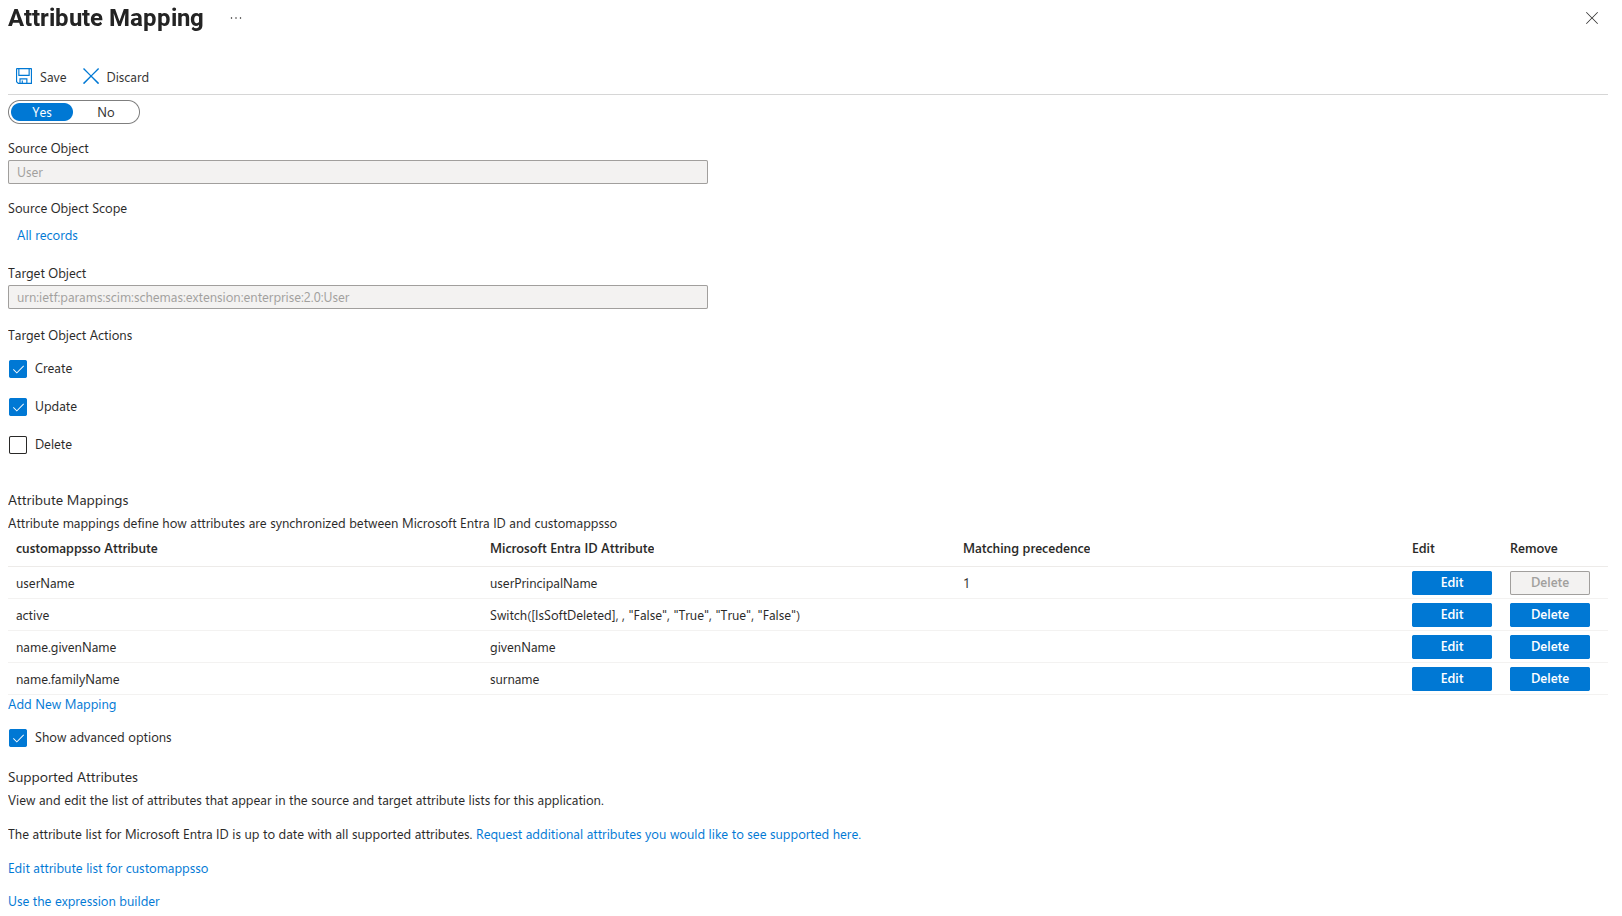
Task: Edit the active attribute mapping
Action: [x=1451, y=615]
